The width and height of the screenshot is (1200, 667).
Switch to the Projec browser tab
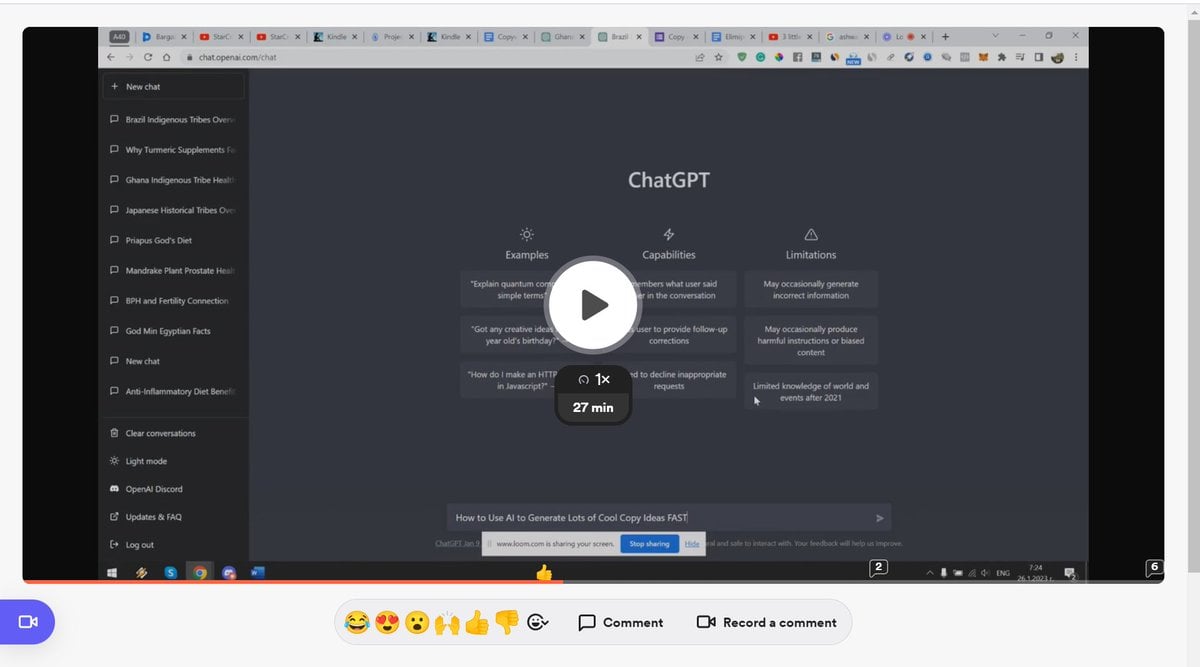click(x=391, y=37)
